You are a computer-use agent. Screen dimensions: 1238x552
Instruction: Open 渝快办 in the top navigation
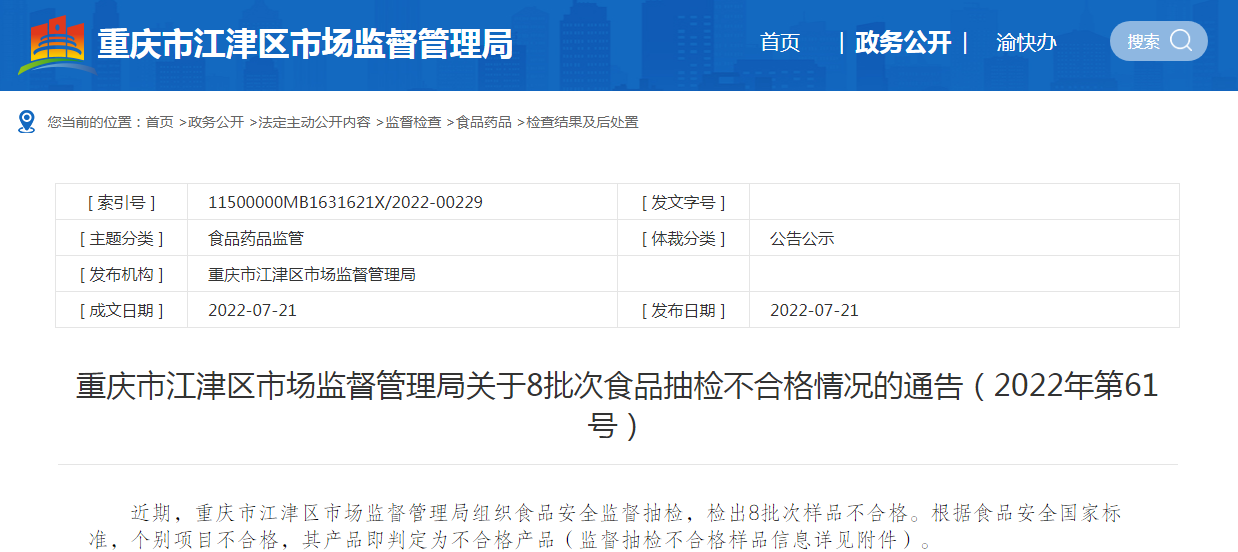pyautogui.click(x=1026, y=43)
